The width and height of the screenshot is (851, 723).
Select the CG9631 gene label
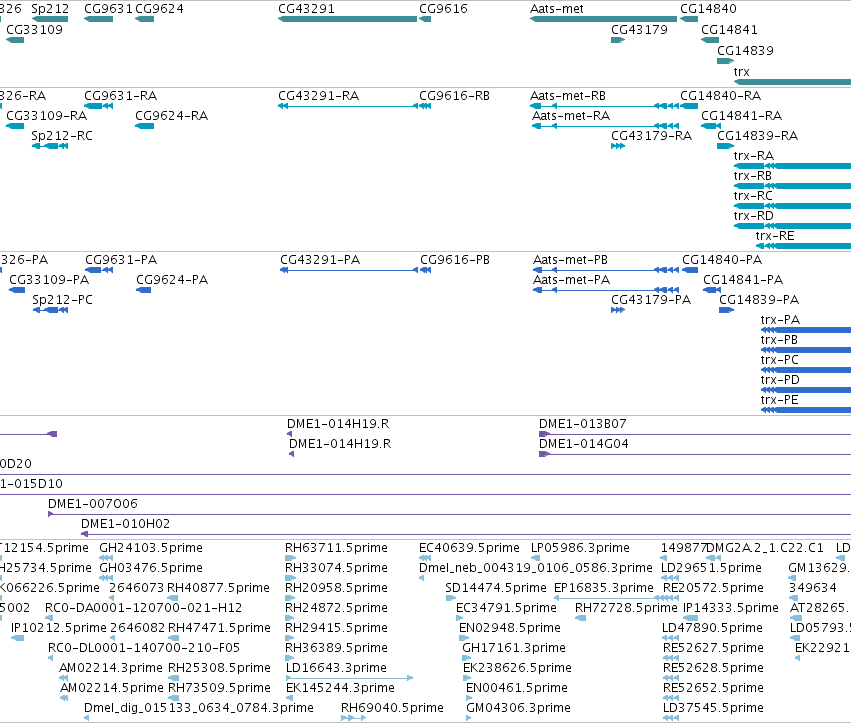[x=109, y=9]
